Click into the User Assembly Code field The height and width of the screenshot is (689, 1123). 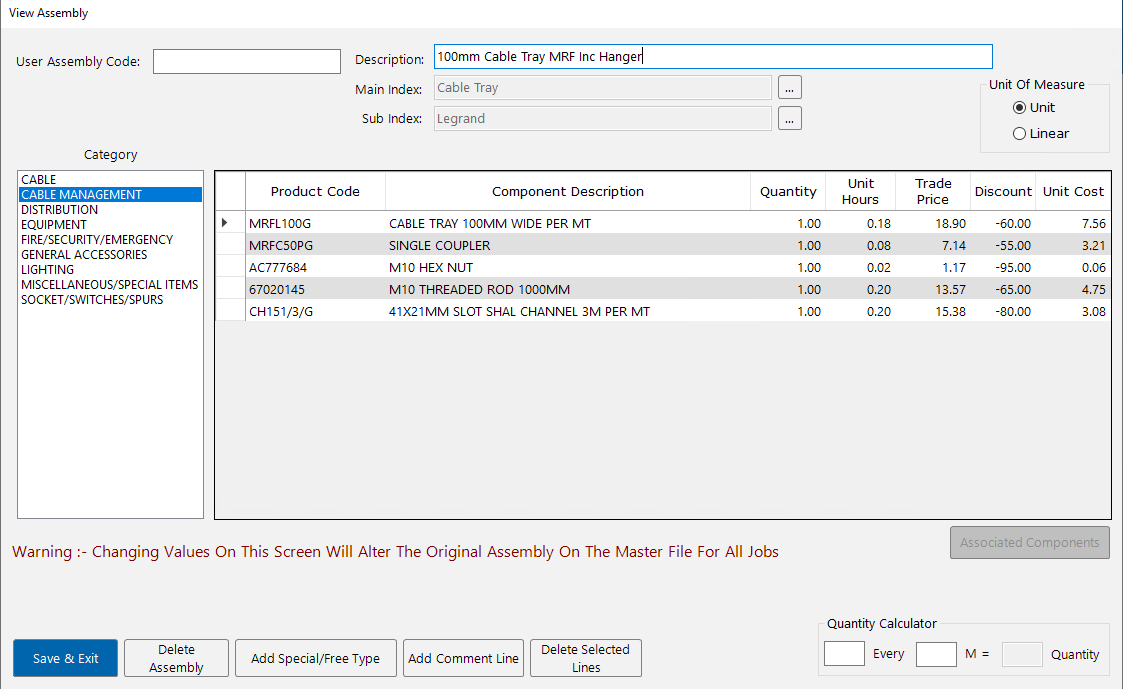tap(246, 61)
